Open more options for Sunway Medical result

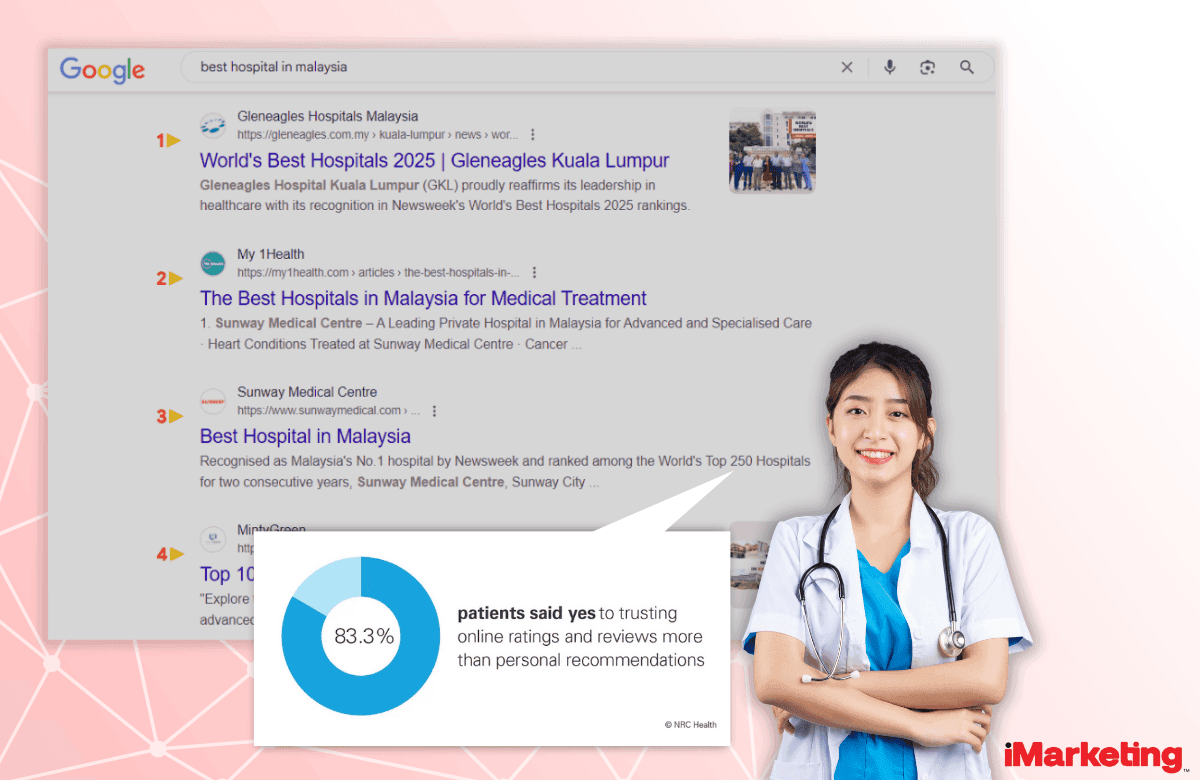[433, 410]
